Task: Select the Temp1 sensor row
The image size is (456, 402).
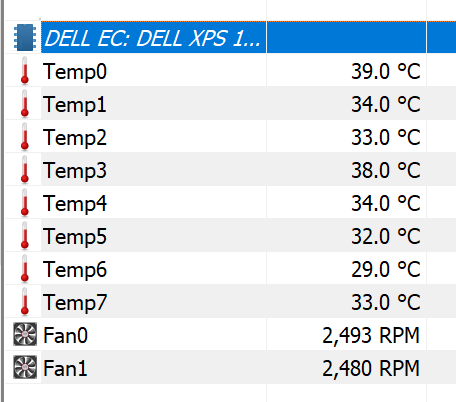Action: click(x=231, y=103)
